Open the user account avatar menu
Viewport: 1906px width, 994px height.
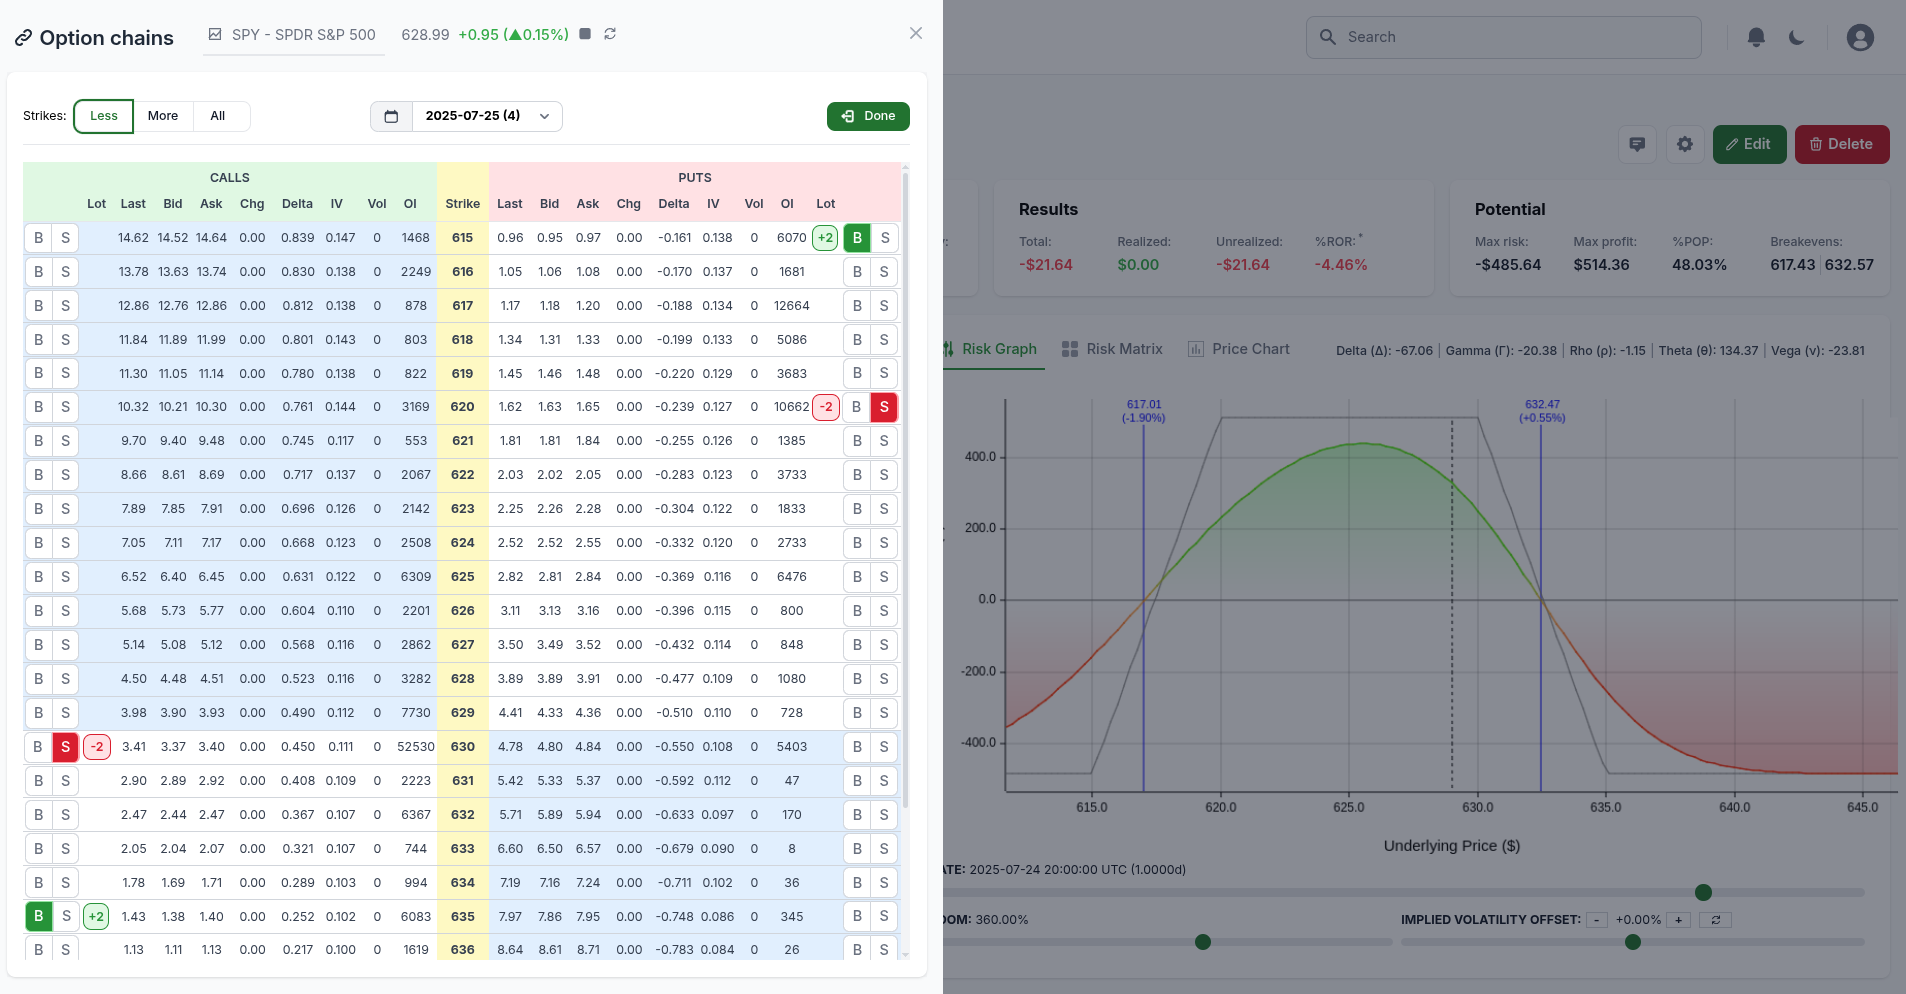pos(1859,37)
